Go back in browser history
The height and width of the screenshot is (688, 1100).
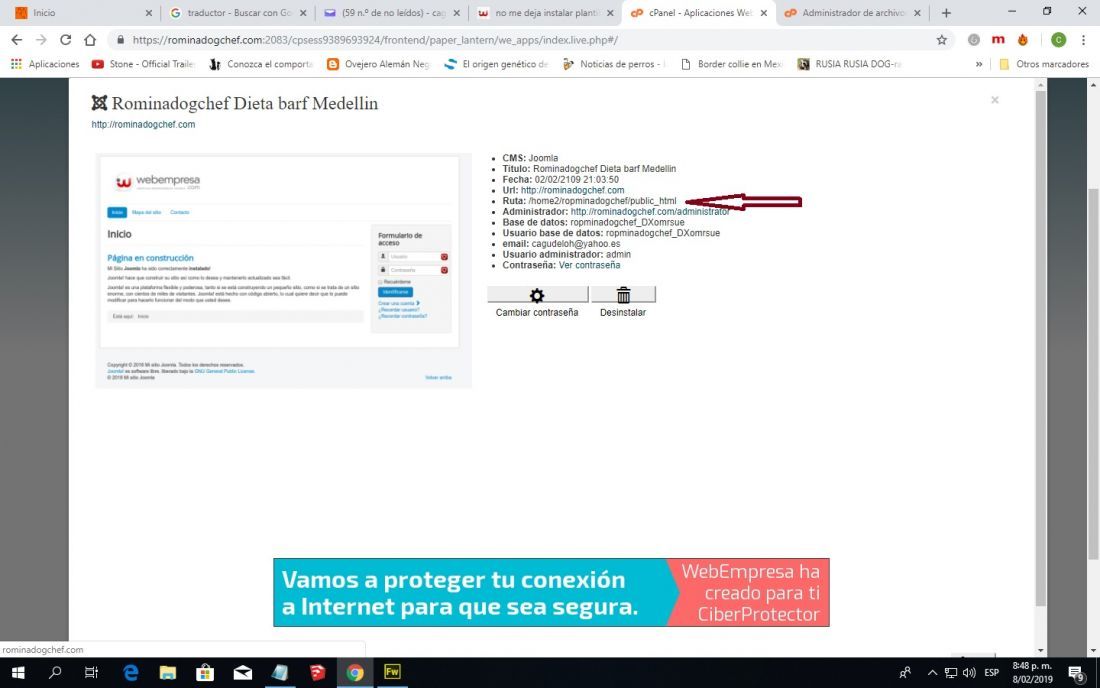tap(17, 40)
